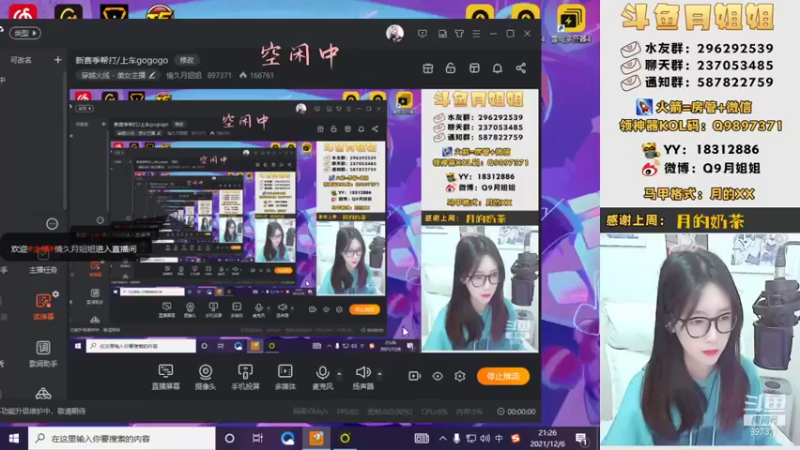The height and width of the screenshot is (450, 800).
Task: Click the nested stream preview in the app window
Action: (x=304, y=221)
